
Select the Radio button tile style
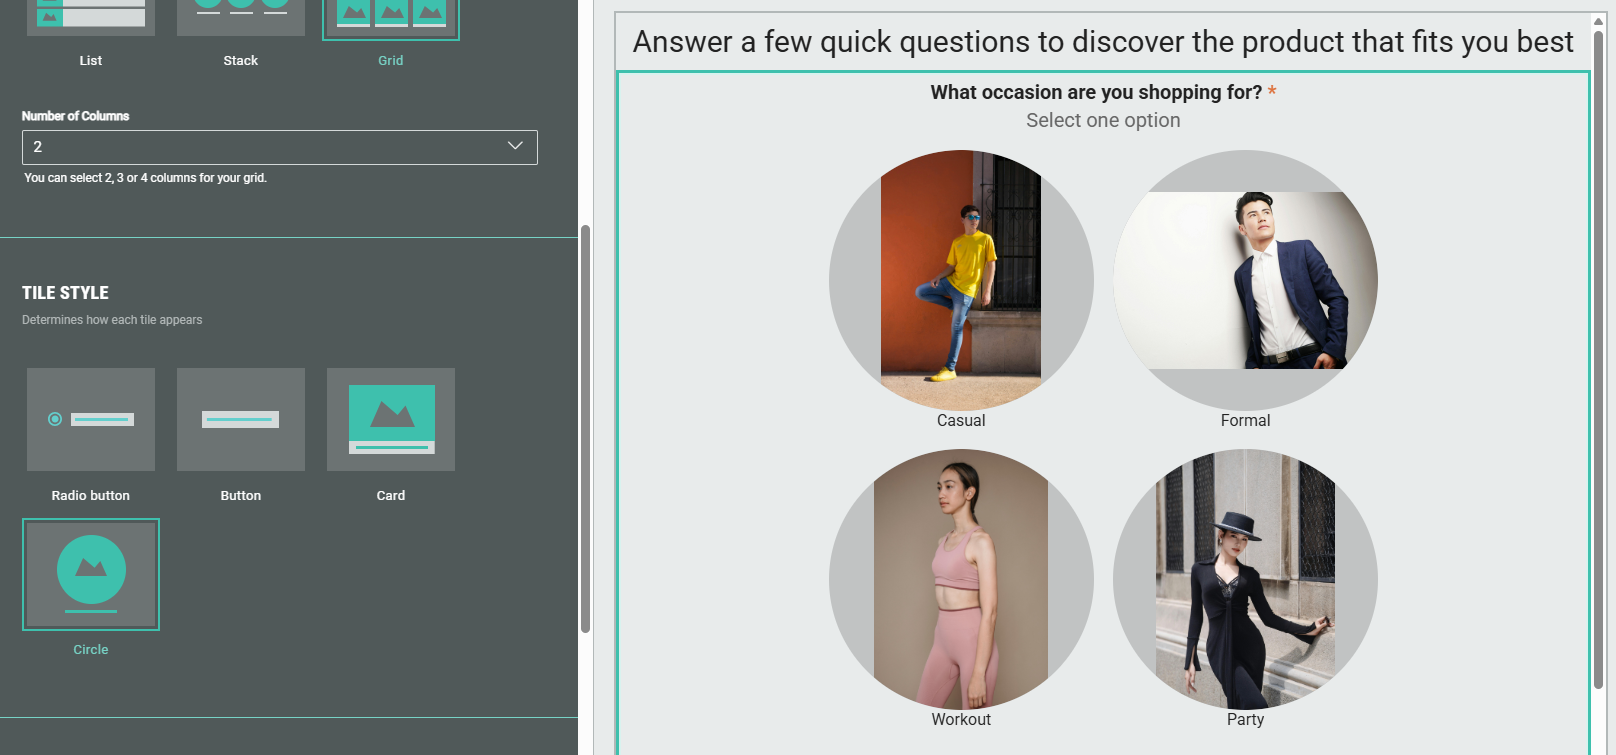(x=91, y=420)
